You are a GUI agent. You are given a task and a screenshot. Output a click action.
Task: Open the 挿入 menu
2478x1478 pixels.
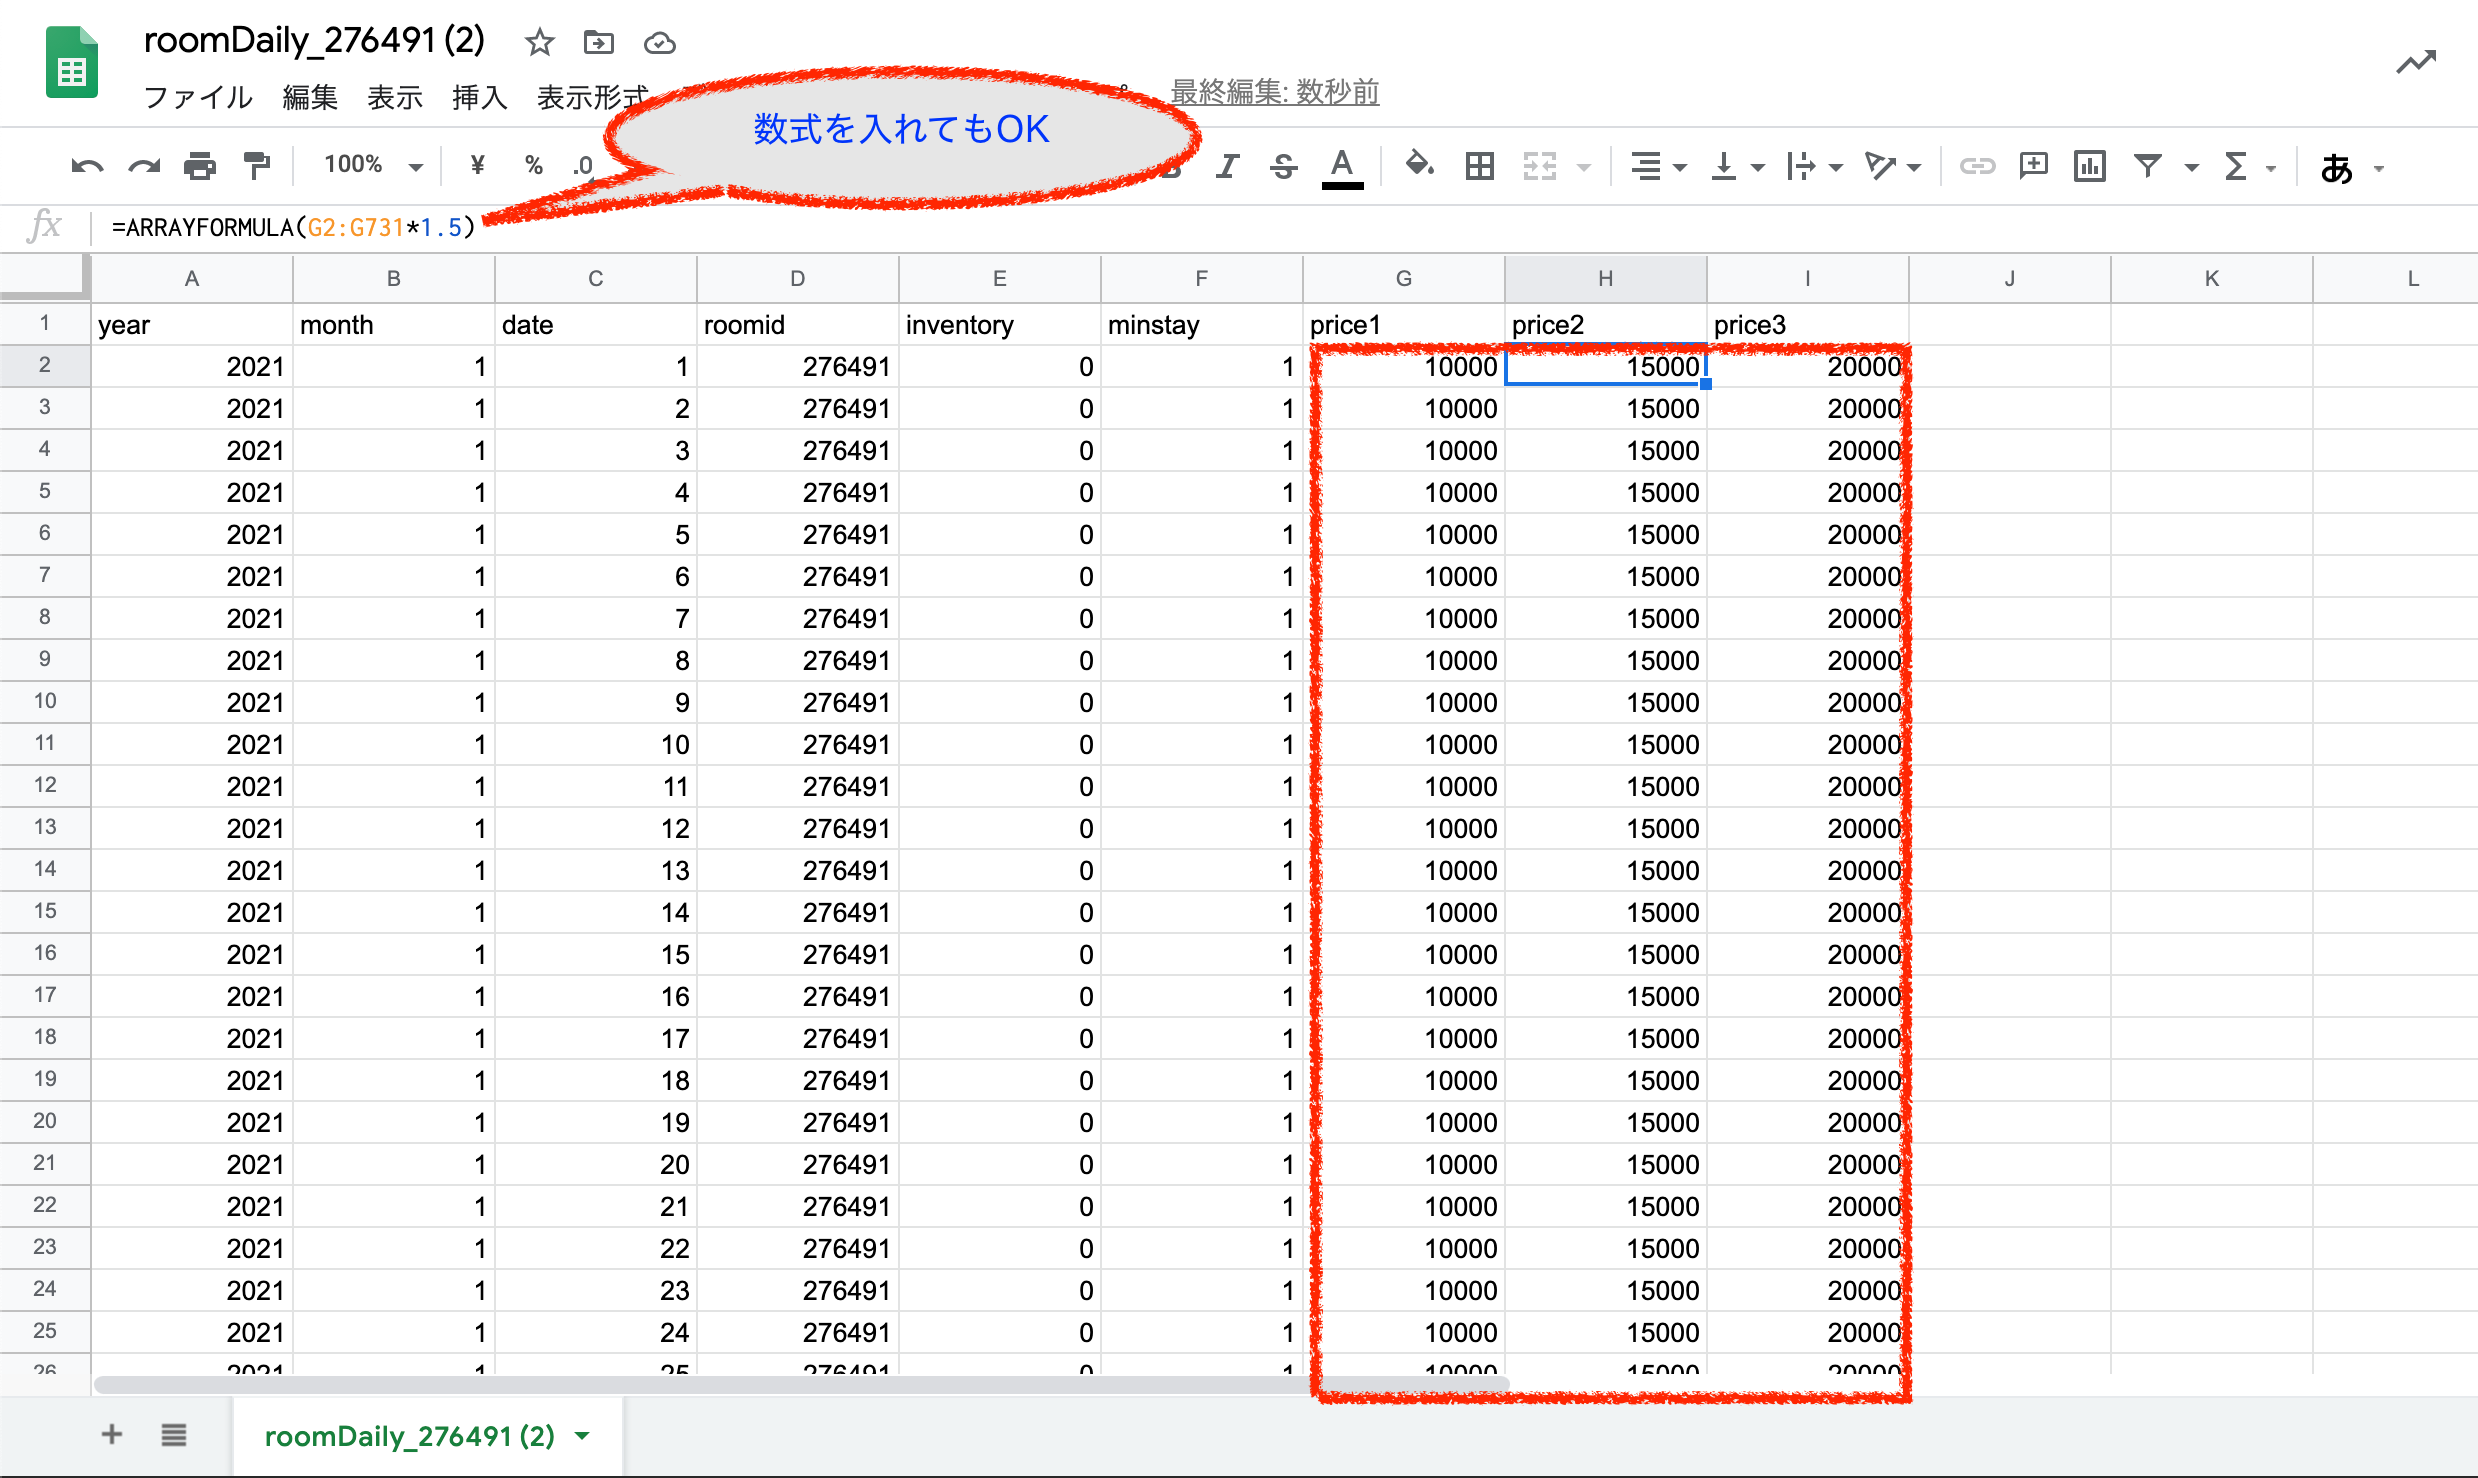479,97
